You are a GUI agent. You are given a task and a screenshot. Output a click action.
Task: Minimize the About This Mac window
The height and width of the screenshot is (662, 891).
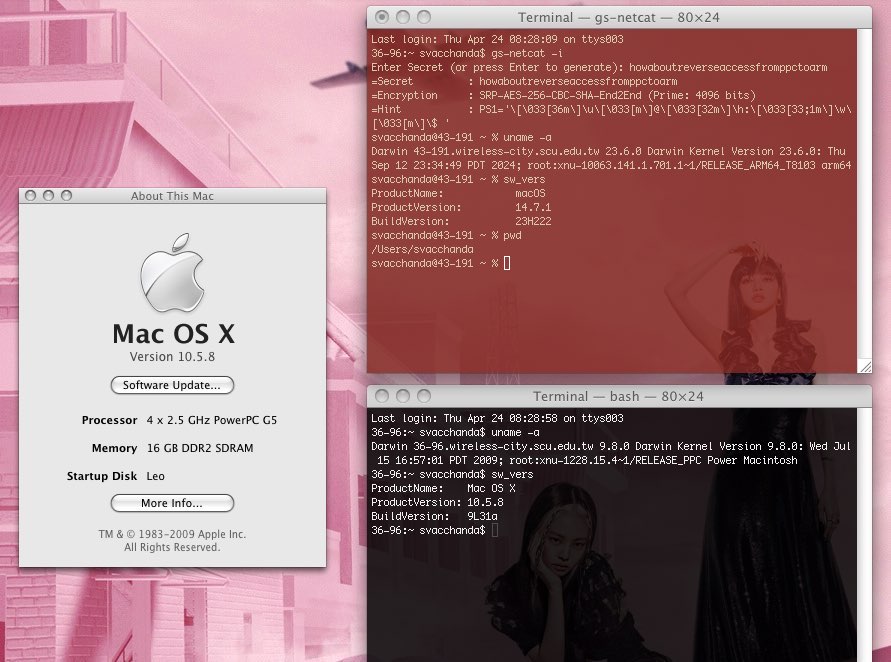[48, 195]
